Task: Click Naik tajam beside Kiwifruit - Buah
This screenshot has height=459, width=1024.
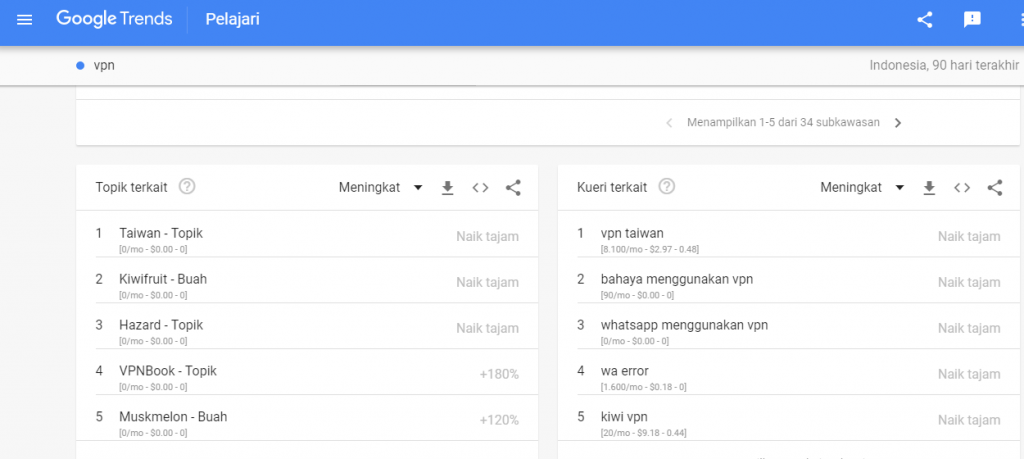Action: pyautogui.click(x=488, y=283)
